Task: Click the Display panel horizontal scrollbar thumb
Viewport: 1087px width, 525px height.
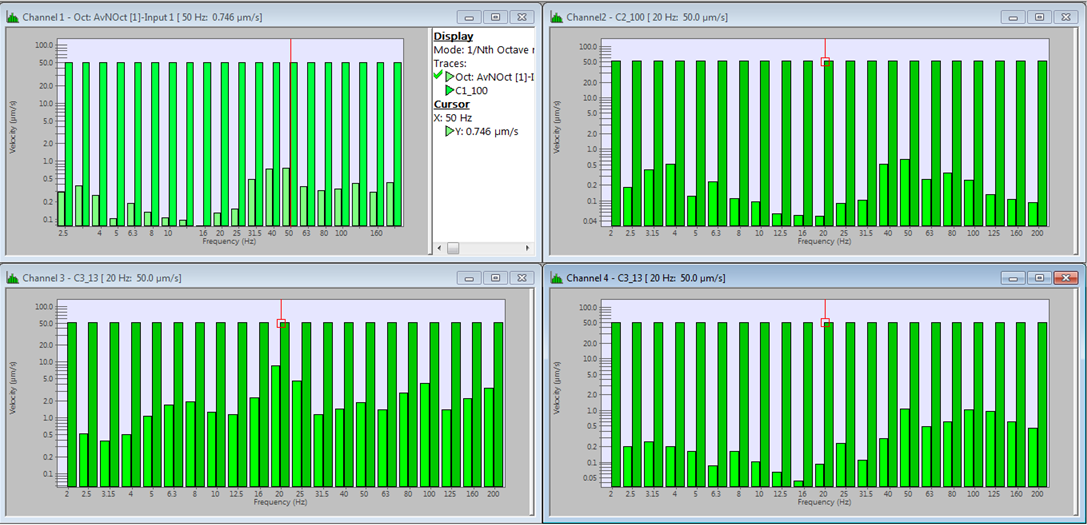Action: point(453,248)
